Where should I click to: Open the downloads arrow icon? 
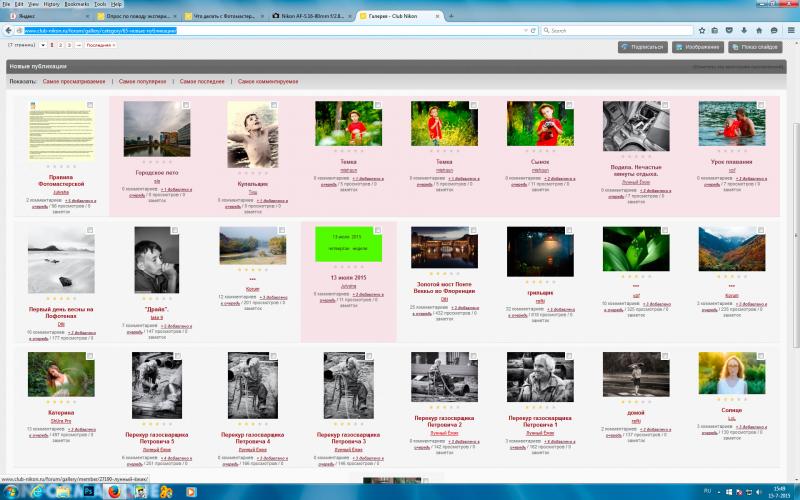744,31
